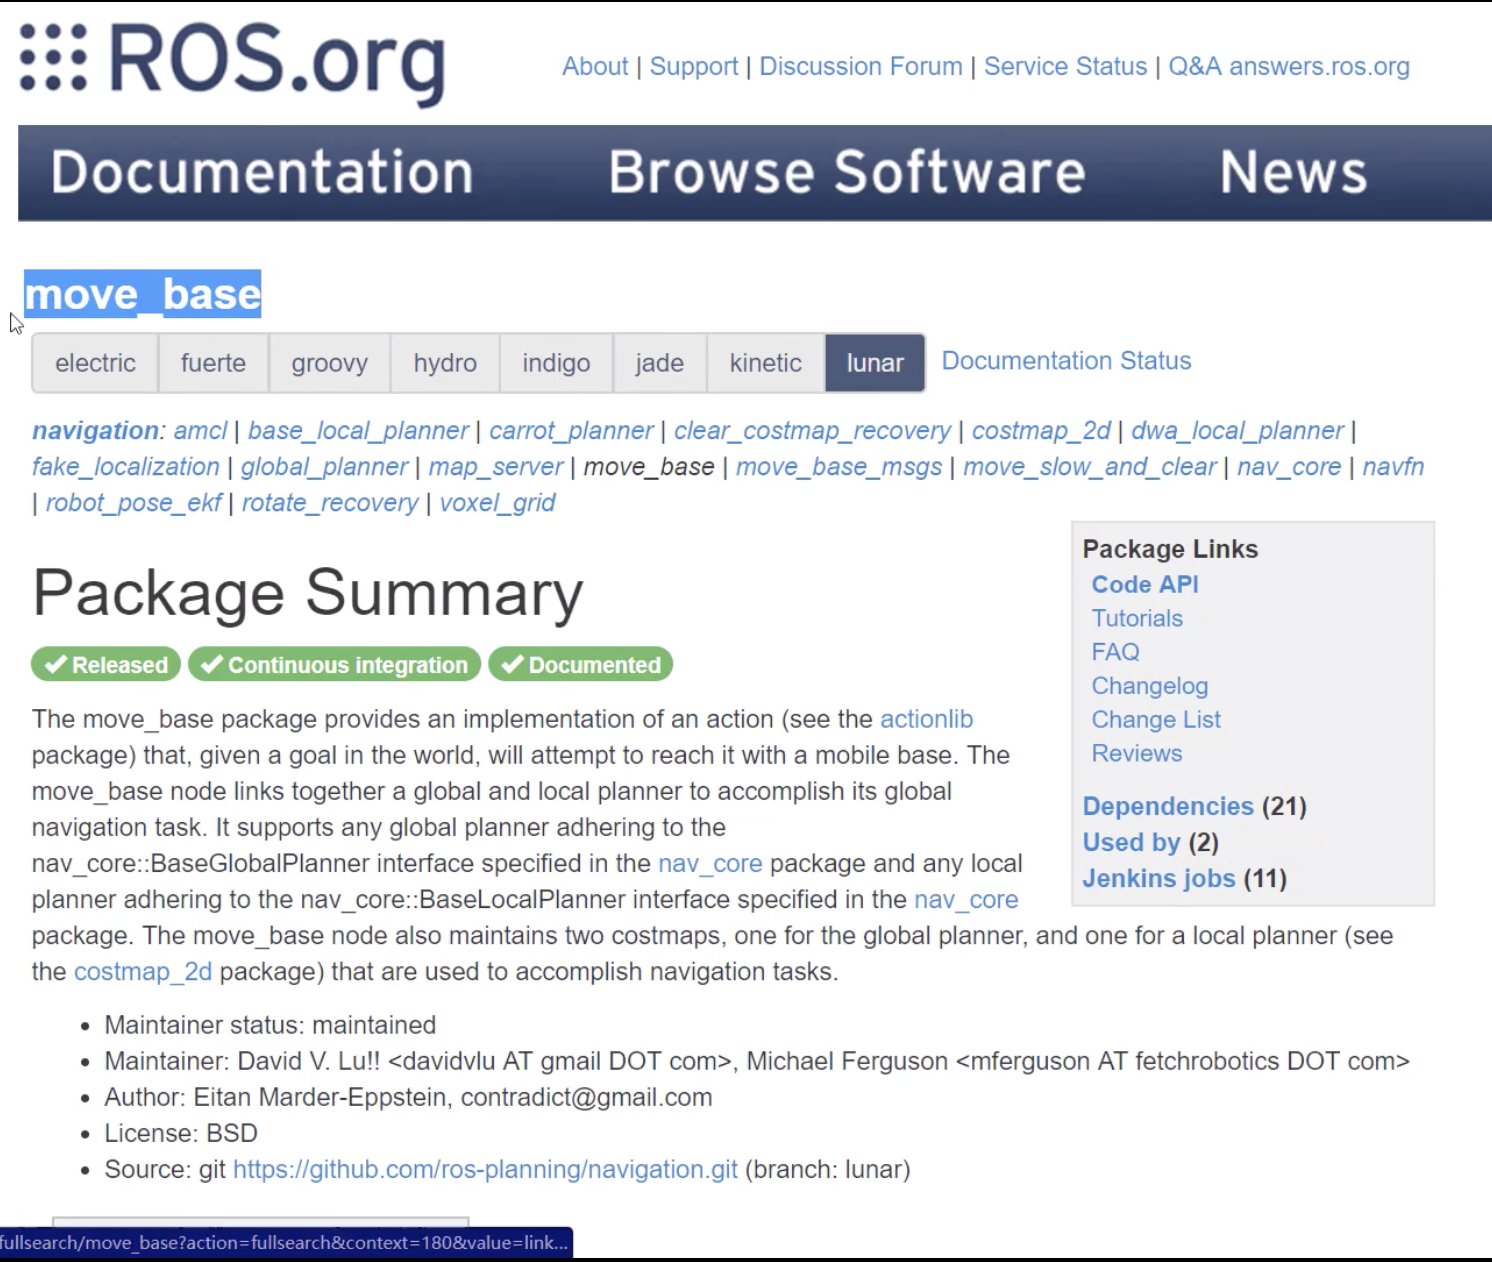Open the fake_localization link
1492x1262 pixels.
pos(125,467)
